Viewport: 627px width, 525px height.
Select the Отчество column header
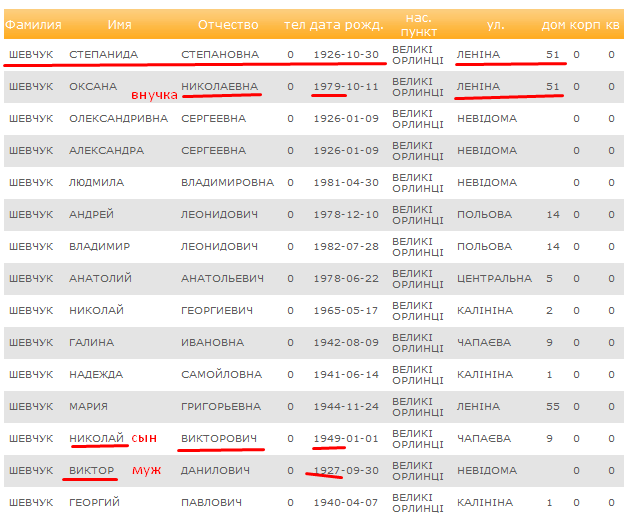click(228, 25)
